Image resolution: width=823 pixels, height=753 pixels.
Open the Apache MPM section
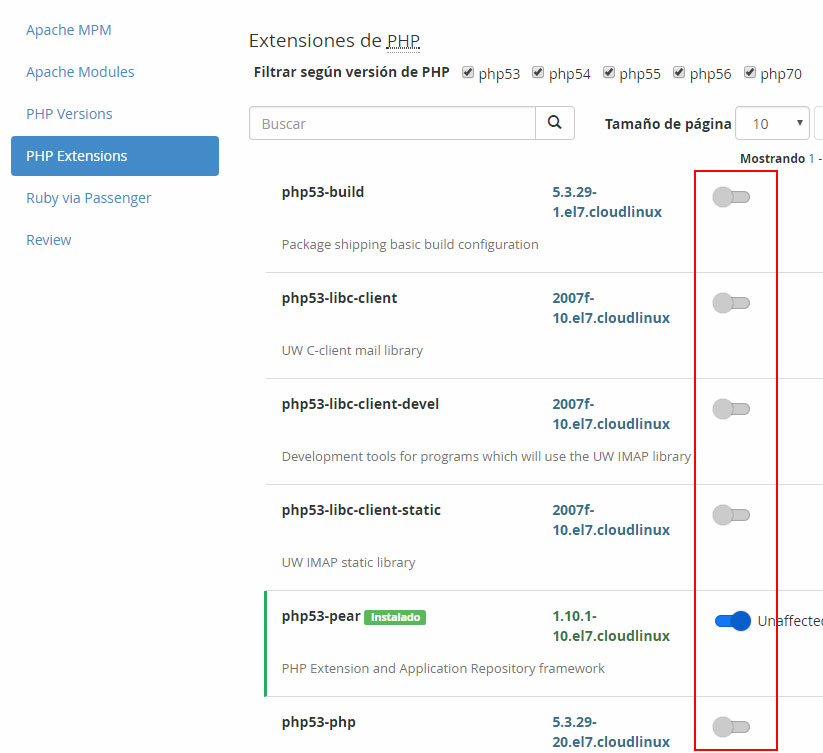[69, 30]
